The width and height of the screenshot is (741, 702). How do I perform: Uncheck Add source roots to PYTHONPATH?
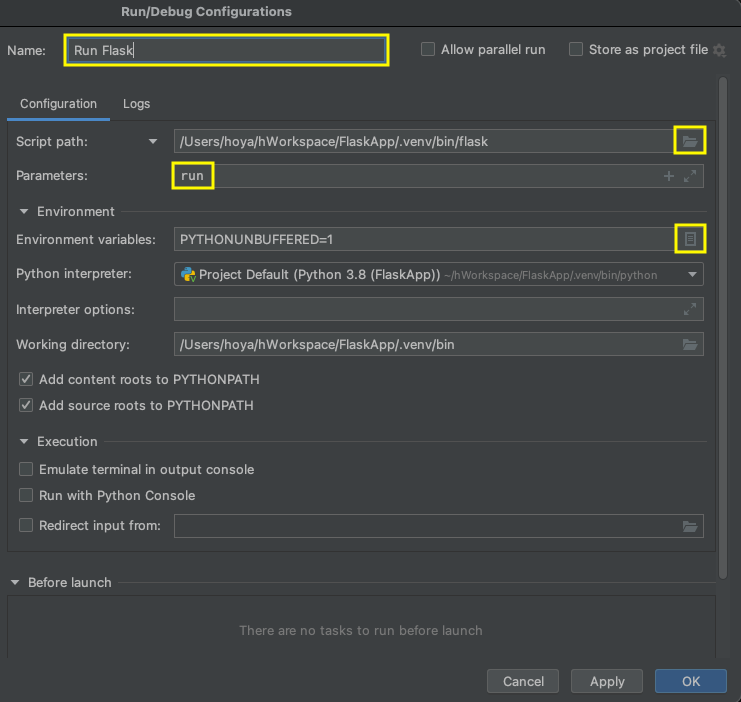click(x=26, y=405)
